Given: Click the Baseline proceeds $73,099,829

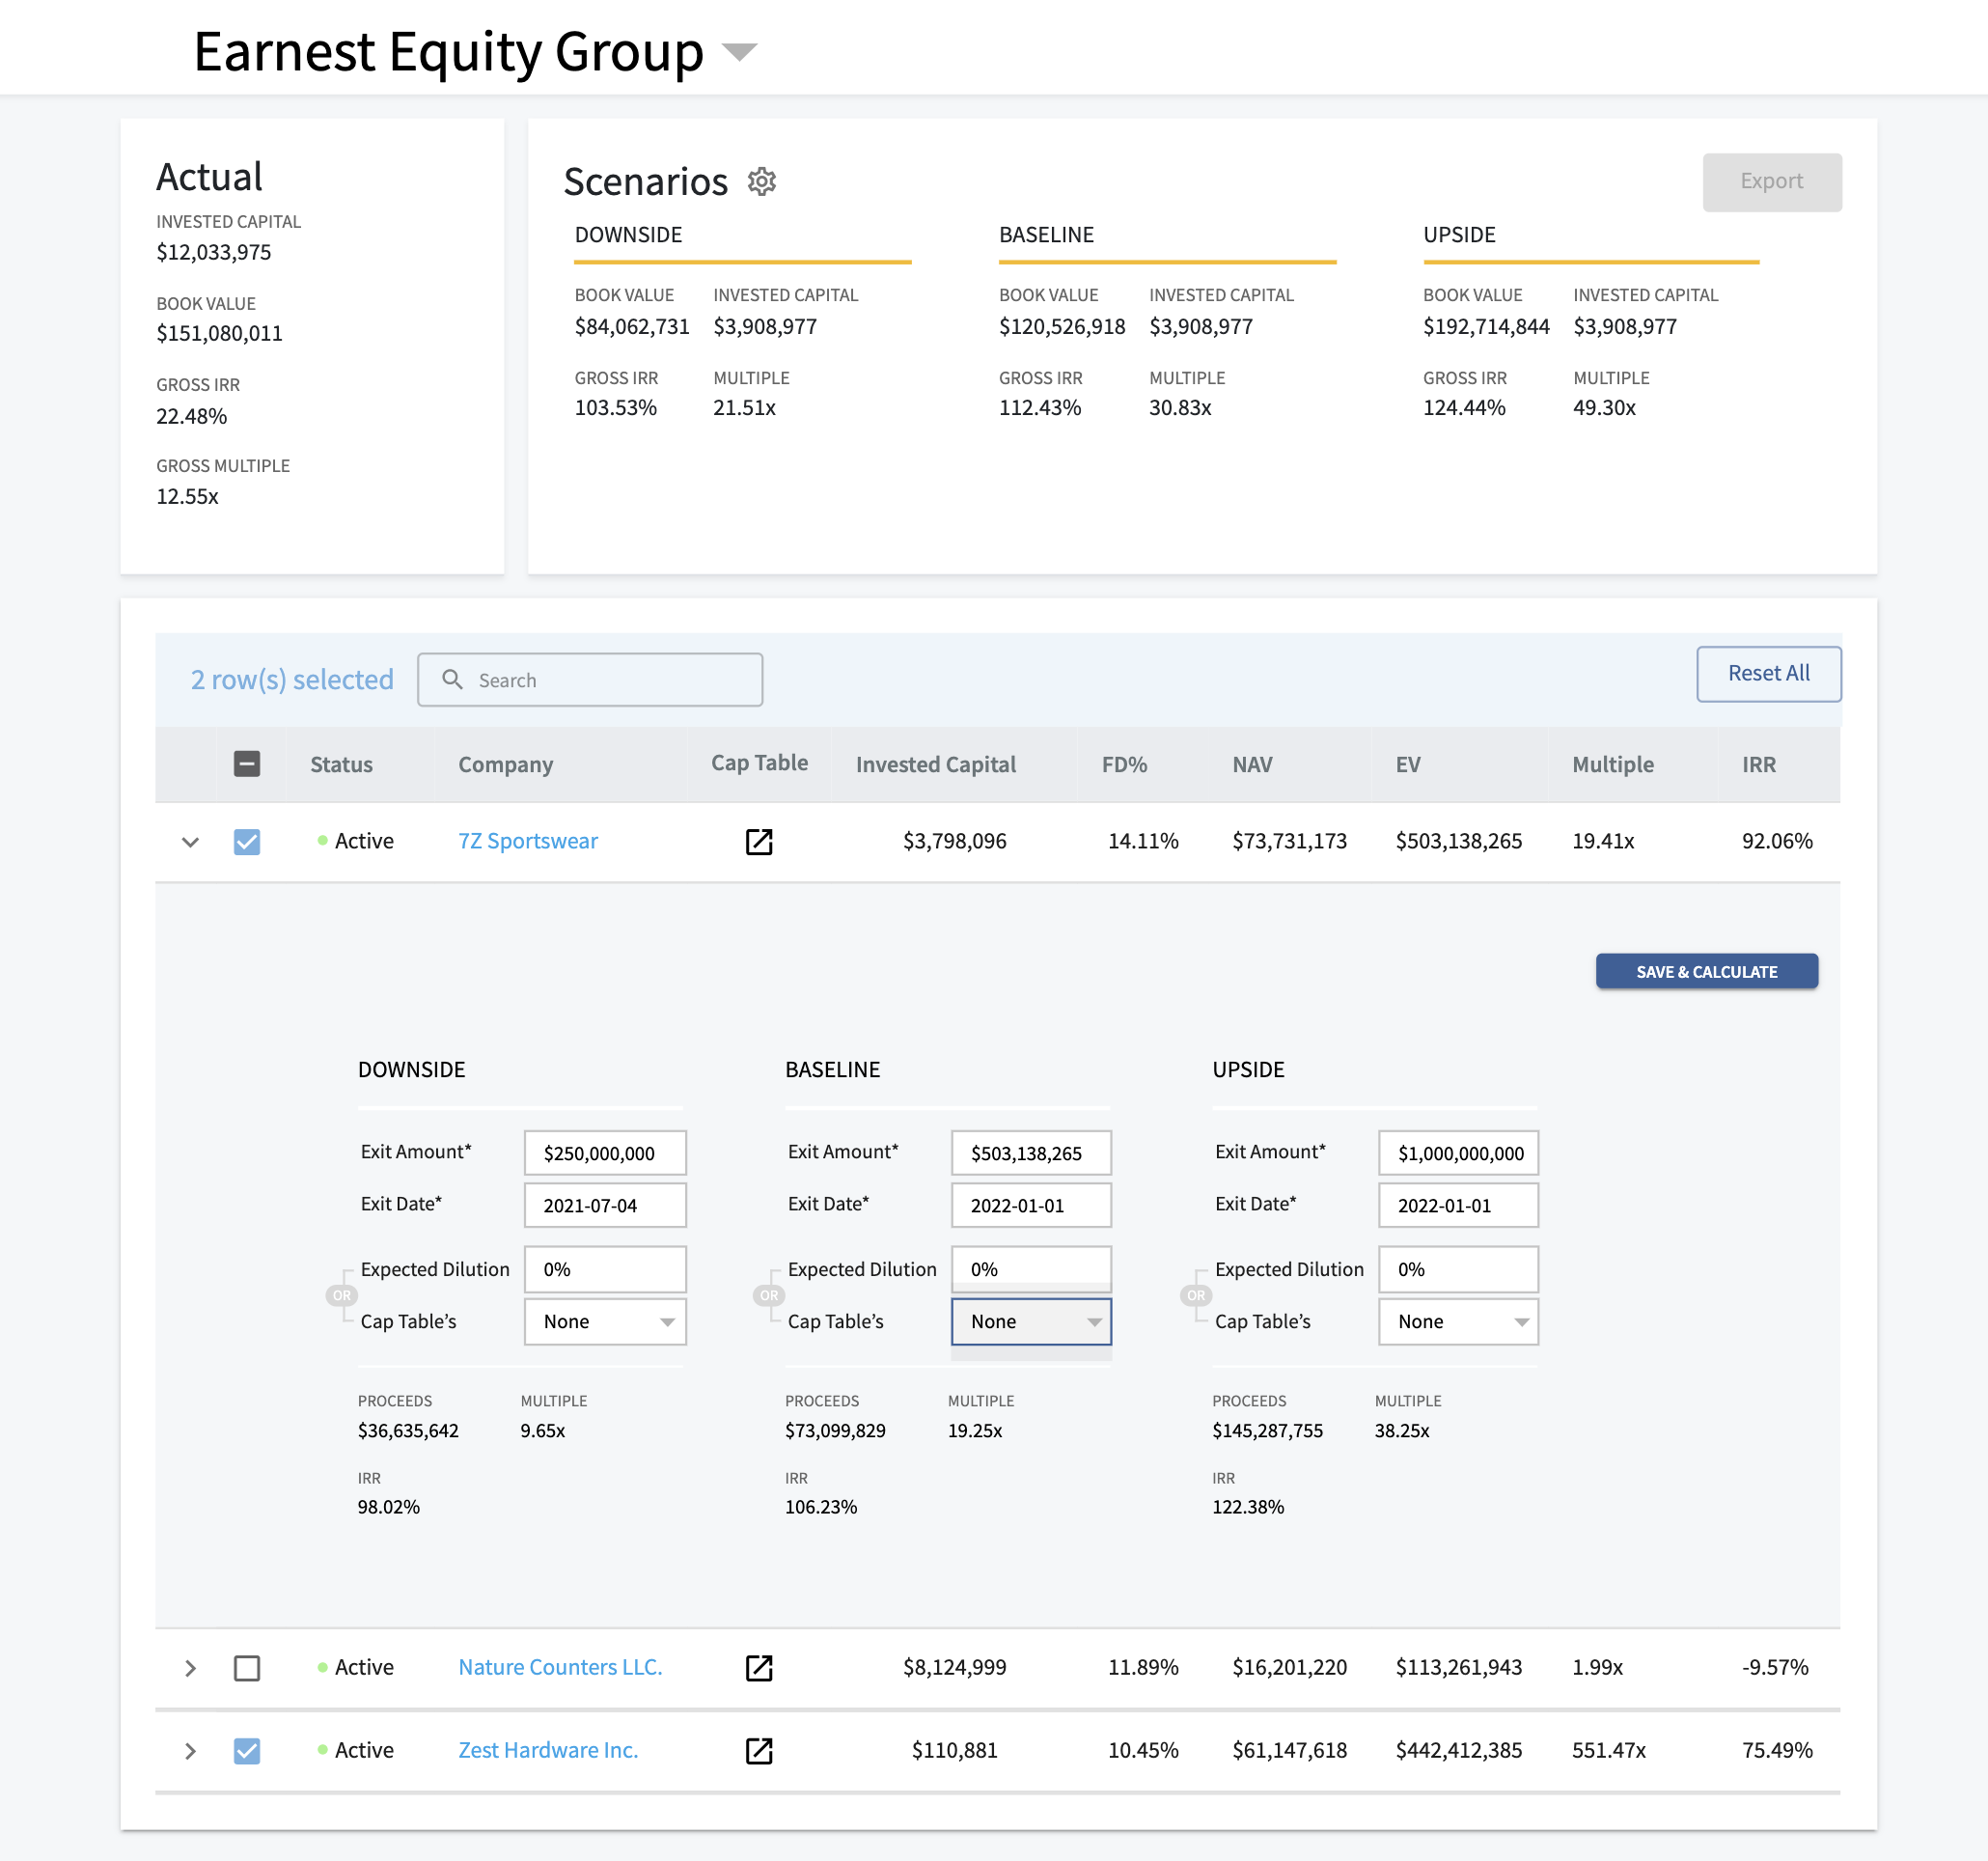Looking at the screenshot, I should 835,1431.
